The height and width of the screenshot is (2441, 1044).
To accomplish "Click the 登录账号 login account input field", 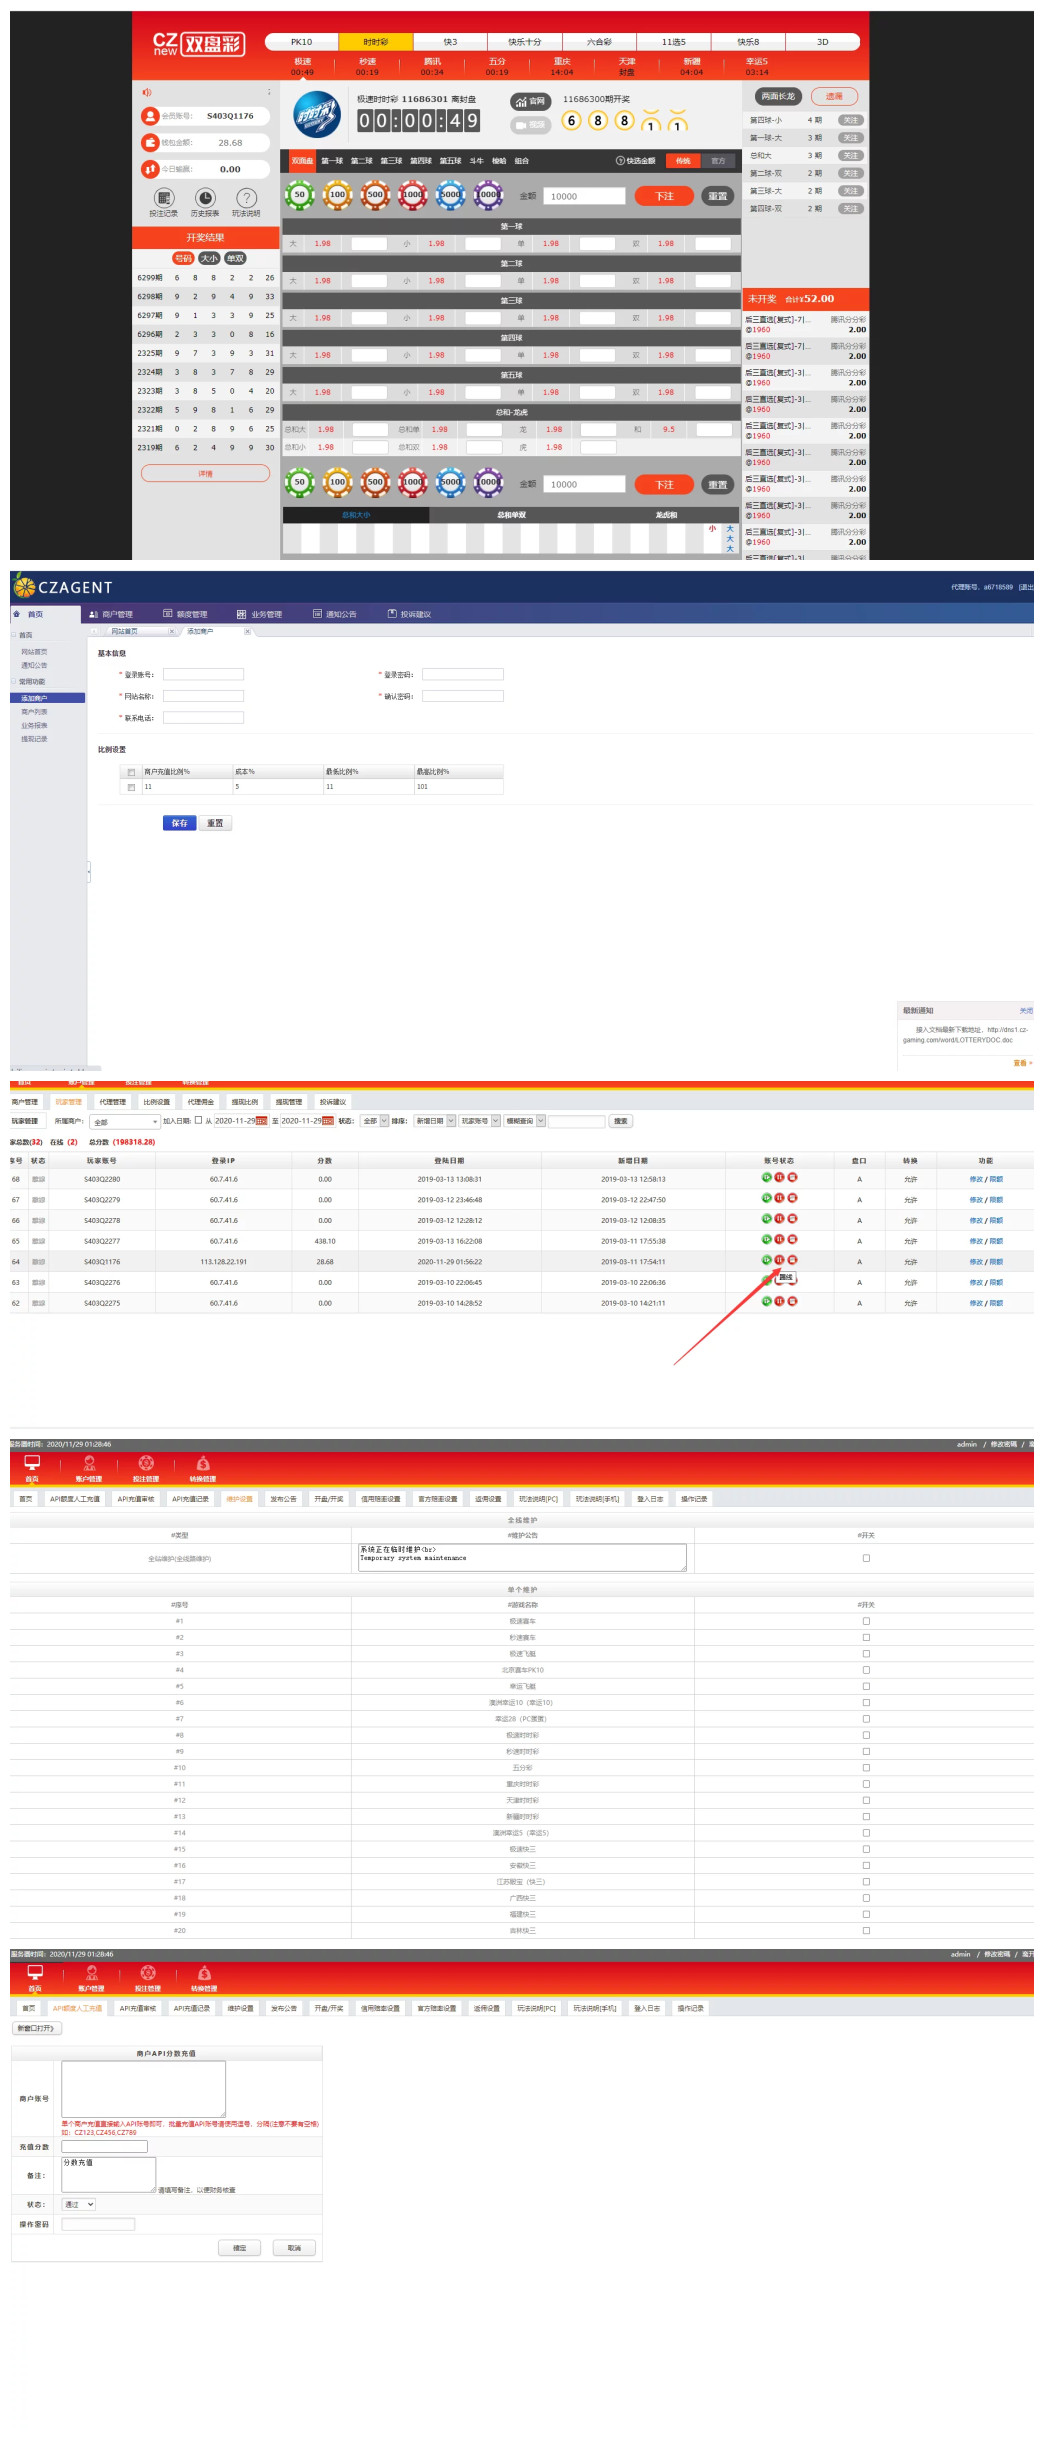I will click(x=203, y=674).
